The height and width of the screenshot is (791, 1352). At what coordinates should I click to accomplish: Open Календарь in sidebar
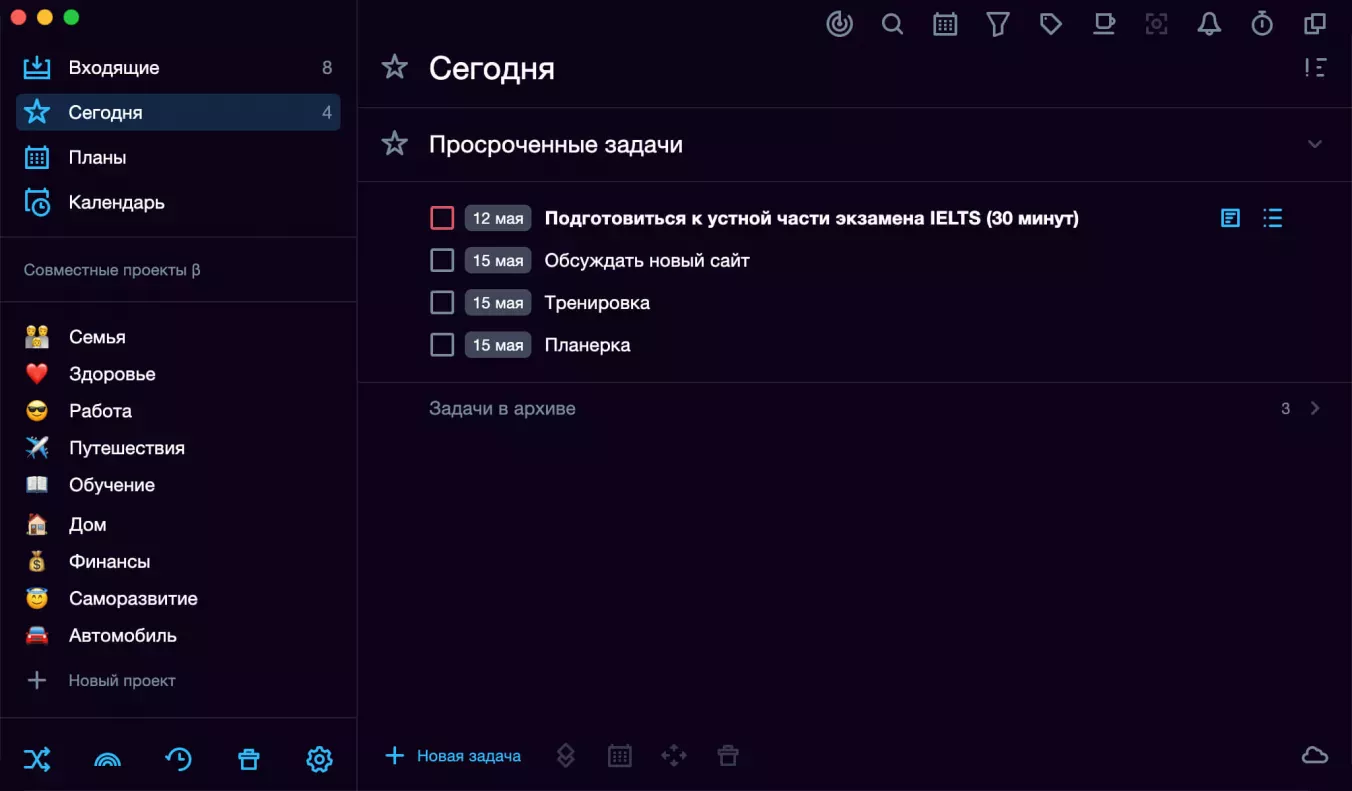(x=178, y=202)
